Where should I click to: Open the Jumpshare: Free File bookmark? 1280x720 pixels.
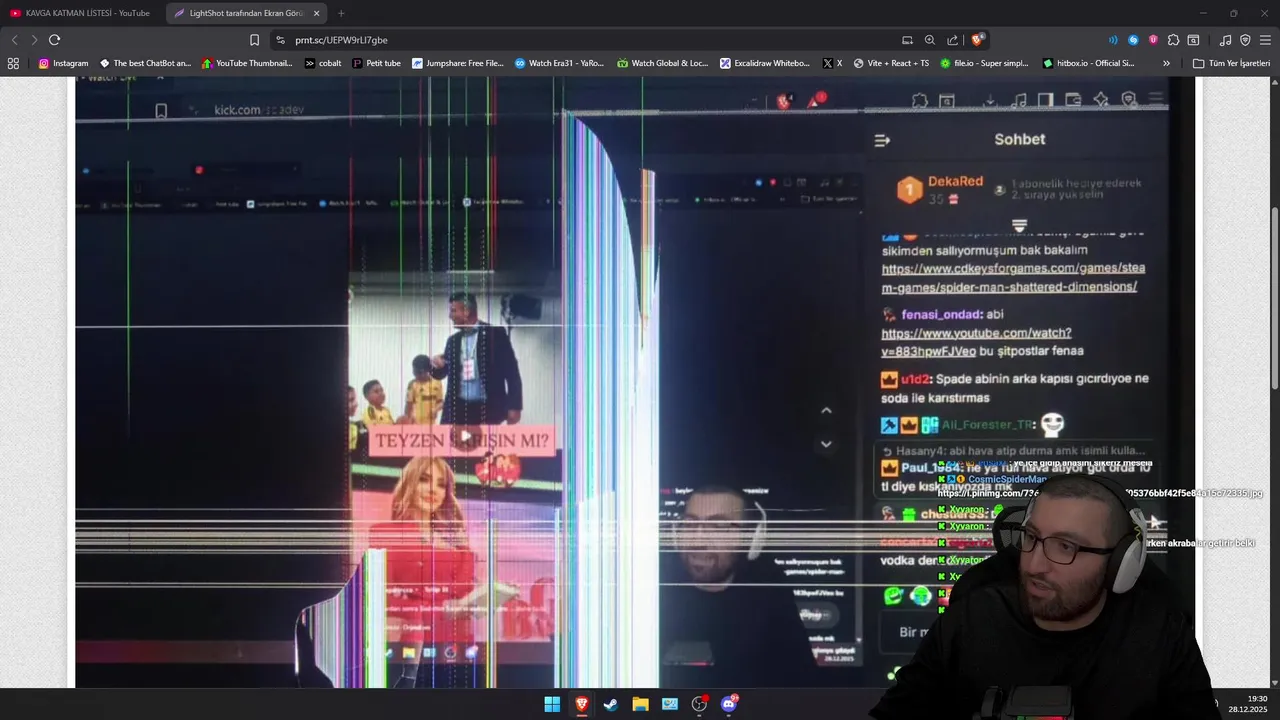pos(458,63)
